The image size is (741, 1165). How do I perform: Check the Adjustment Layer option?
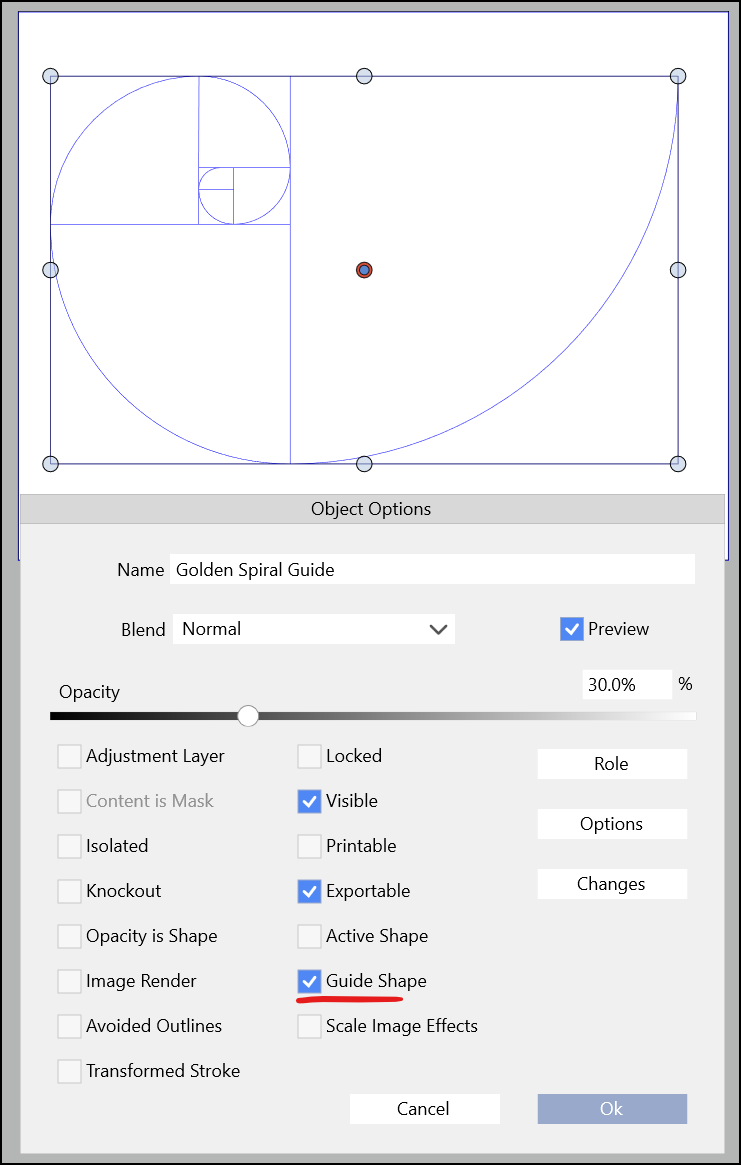tap(70, 756)
